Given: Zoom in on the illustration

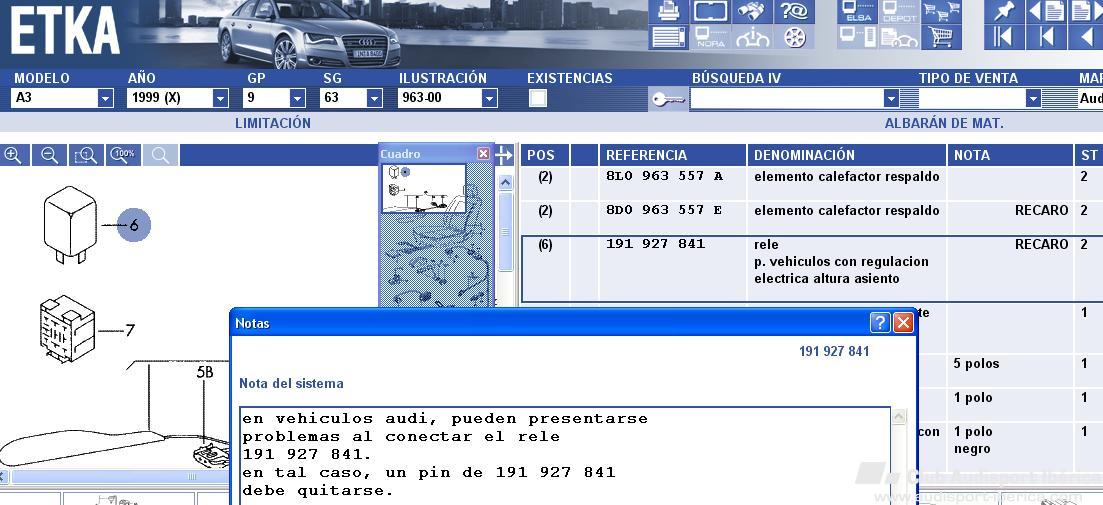Looking at the screenshot, I should (x=13, y=155).
